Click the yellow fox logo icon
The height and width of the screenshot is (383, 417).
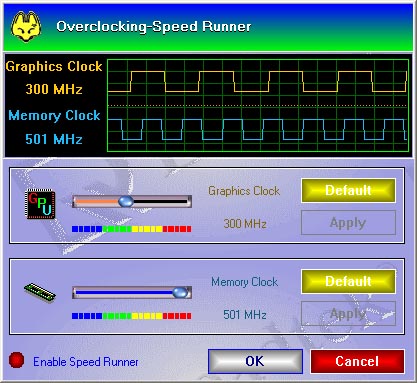point(26,27)
